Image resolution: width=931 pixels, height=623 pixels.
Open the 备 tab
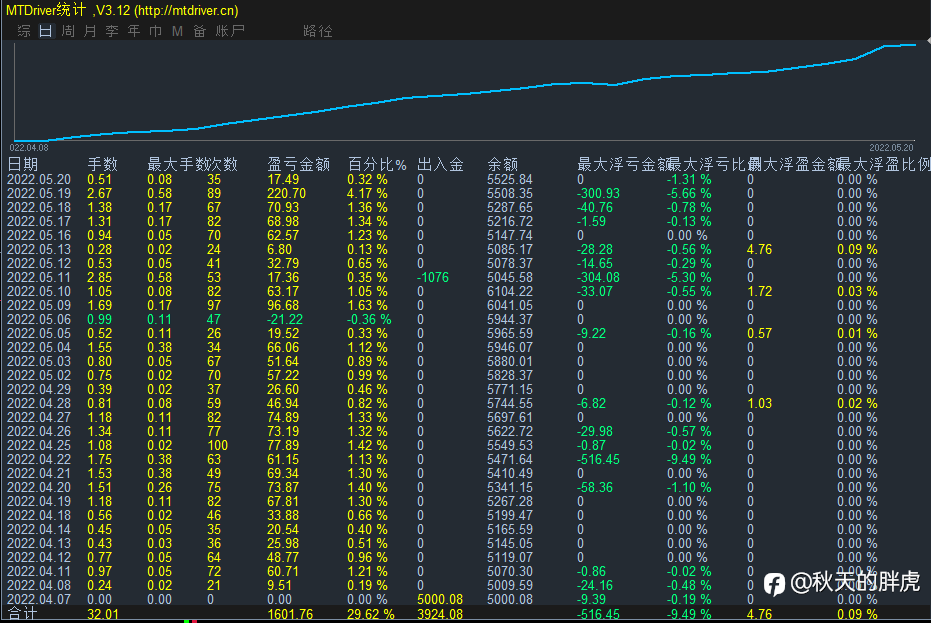(200, 31)
